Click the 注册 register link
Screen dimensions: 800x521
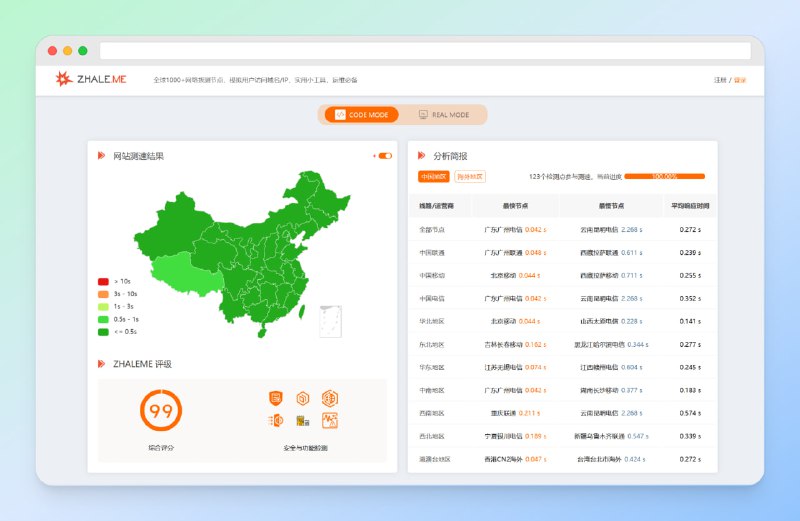click(720, 80)
